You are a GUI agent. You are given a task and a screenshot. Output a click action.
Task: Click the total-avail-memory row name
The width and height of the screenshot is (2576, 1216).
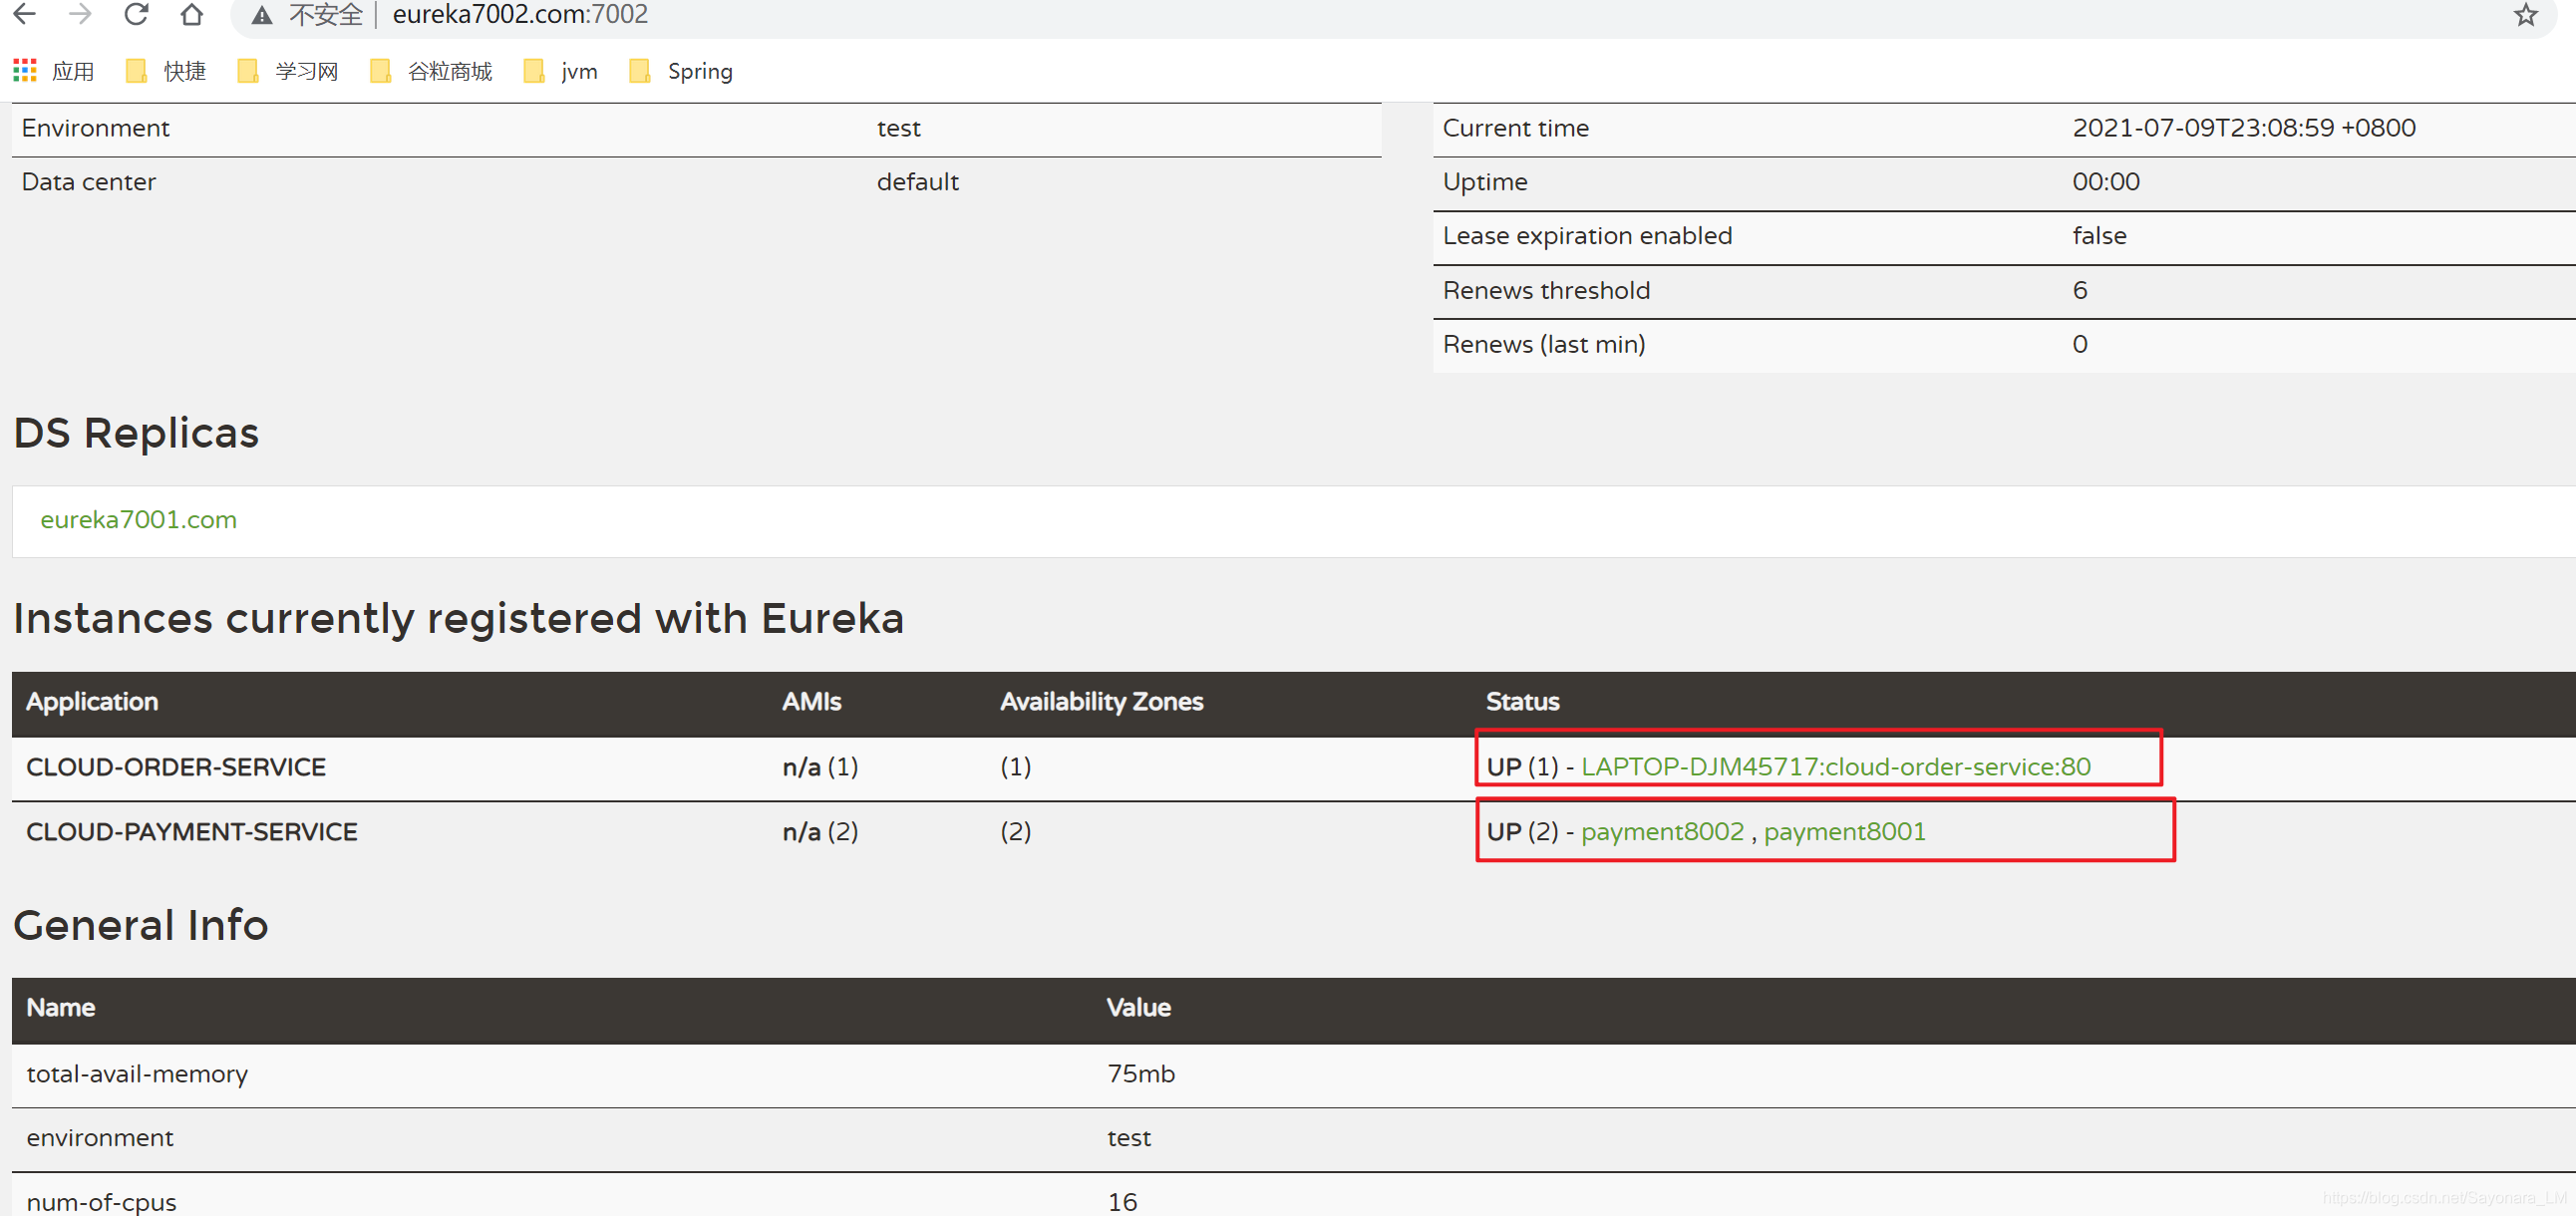click(137, 1074)
